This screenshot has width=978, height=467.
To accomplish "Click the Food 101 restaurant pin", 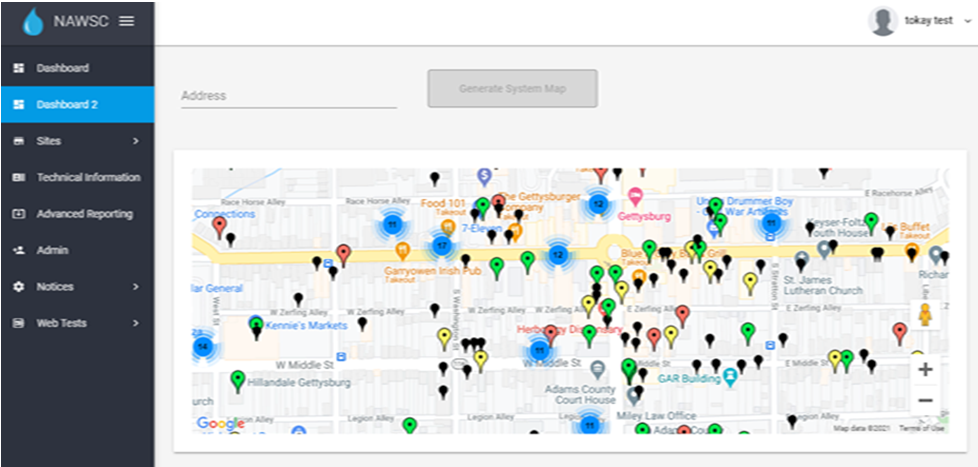I will 447,228.
